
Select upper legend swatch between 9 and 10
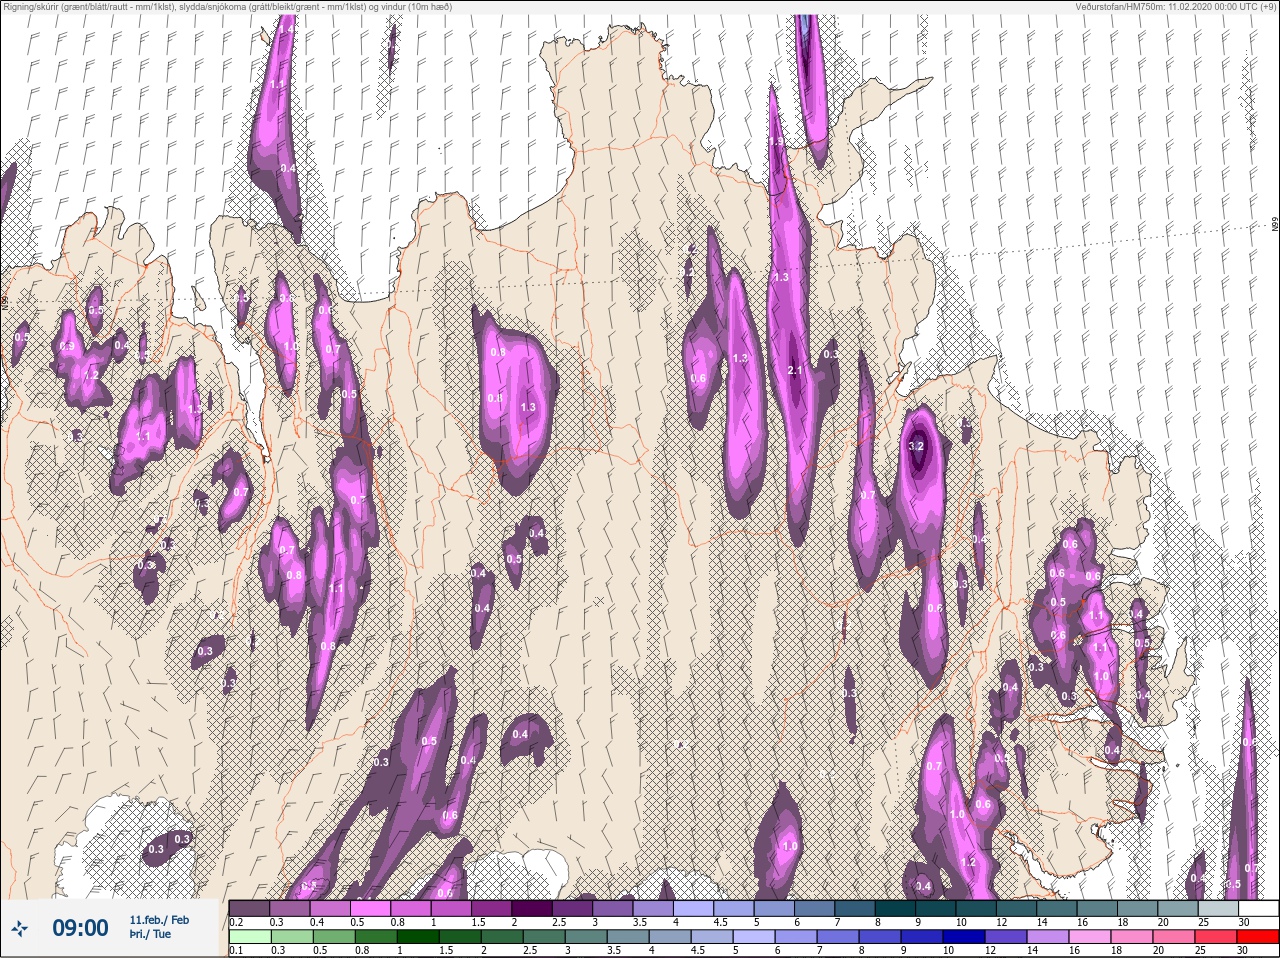pos(937,908)
